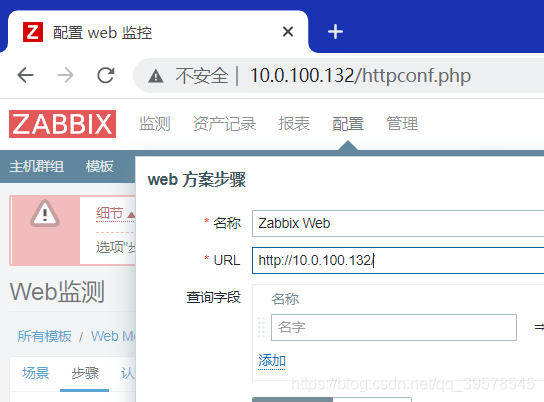Screen dimensions: 544x402
Task: Click the 不安全 warning triangle in the address bar
Action: click(x=155, y=76)
